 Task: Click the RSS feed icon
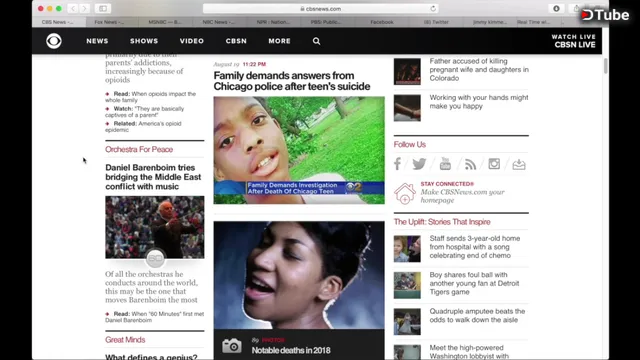click(470, 164)
